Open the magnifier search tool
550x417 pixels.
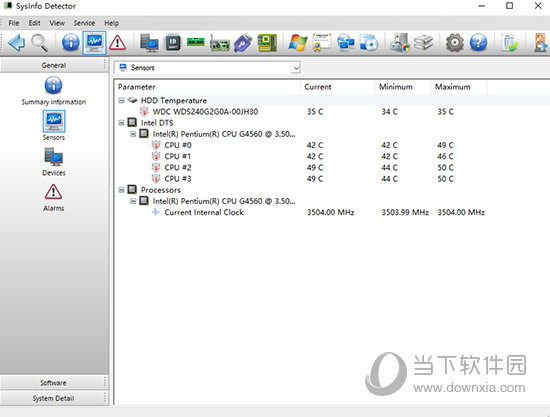coord(39,43)
